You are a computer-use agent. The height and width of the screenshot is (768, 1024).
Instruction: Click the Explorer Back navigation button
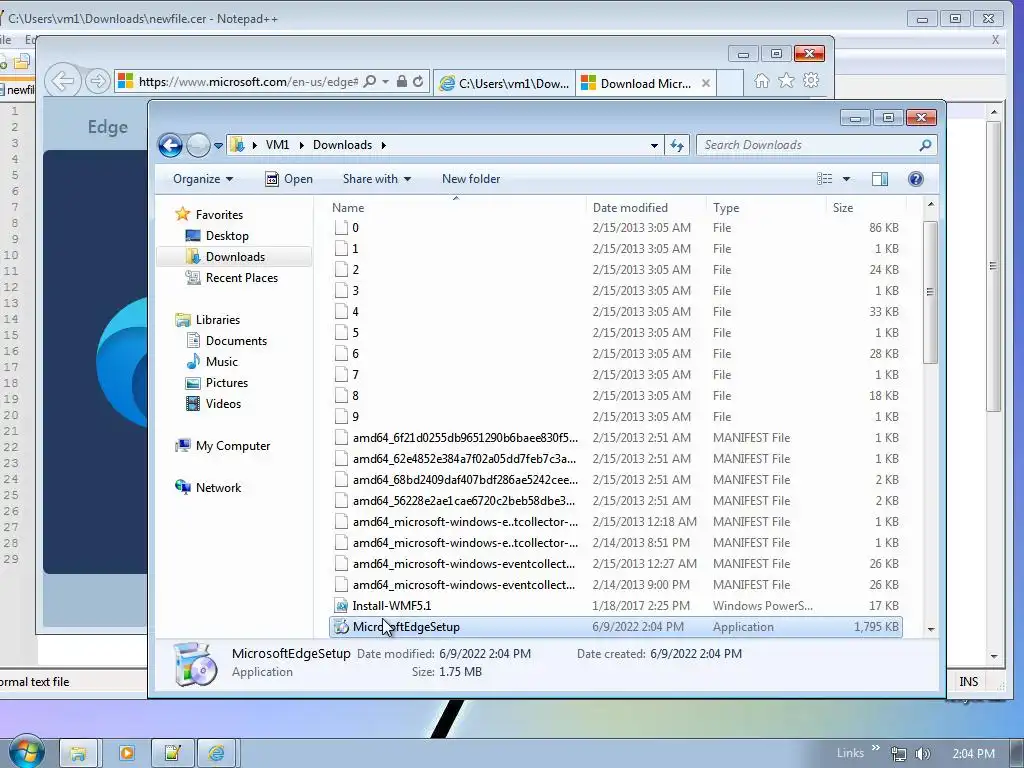coord(170,145)
